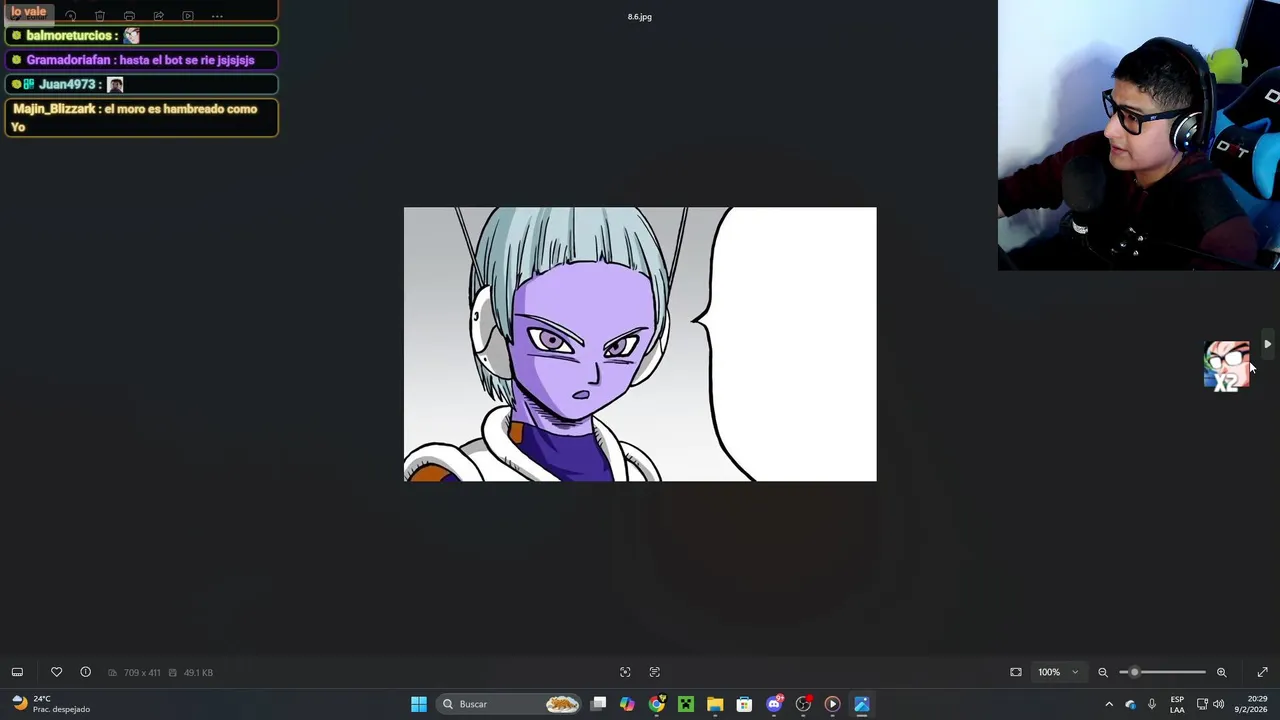Open Task View from the taskbar
The image size is (1280, 720).
coord(598,704)
